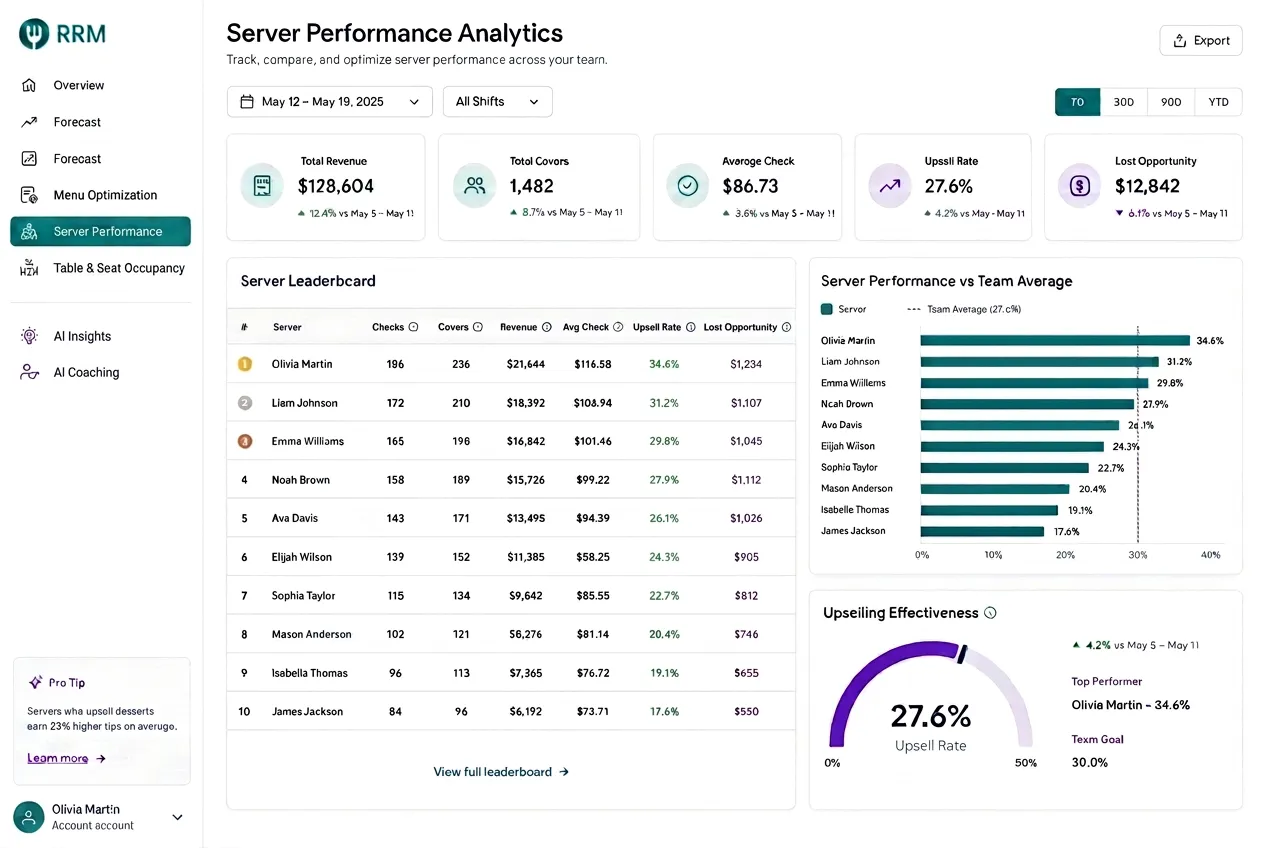Viewport: 1264px width, 848px height.
Task: Click the info icon next to Upsell Rate column
Action: [690, 327]
